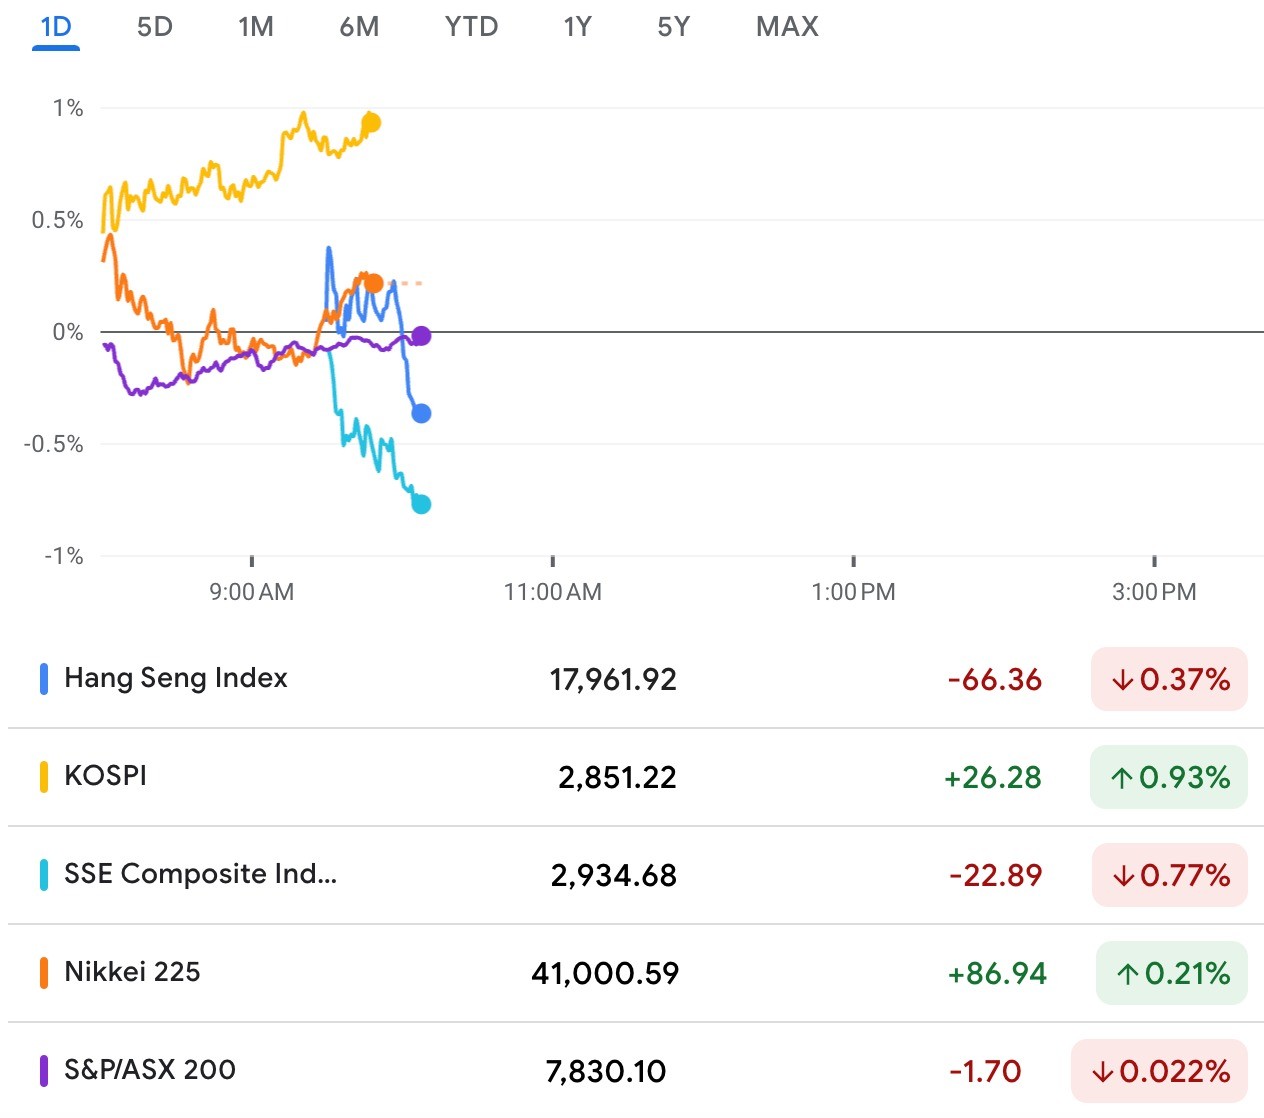Screen dimensions: 1264x1118
Task: Show the YTD chart view
Action: pos(471,27)
